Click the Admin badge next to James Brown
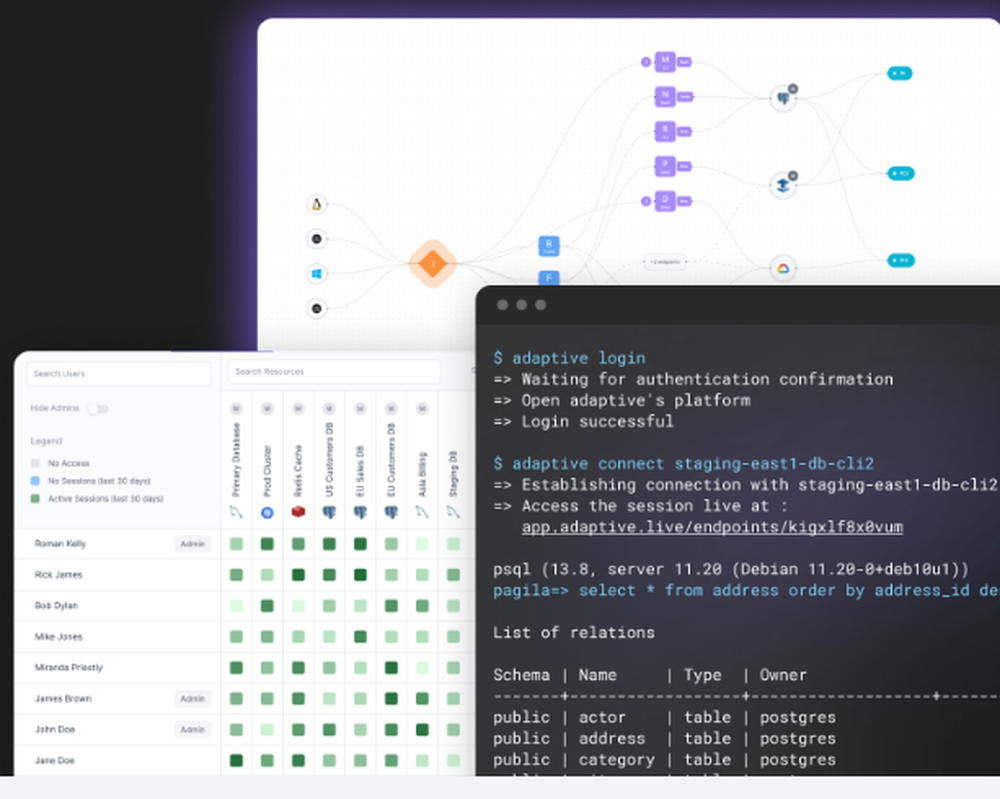This screenshot has width=1000, height=799. coord(193,699)
